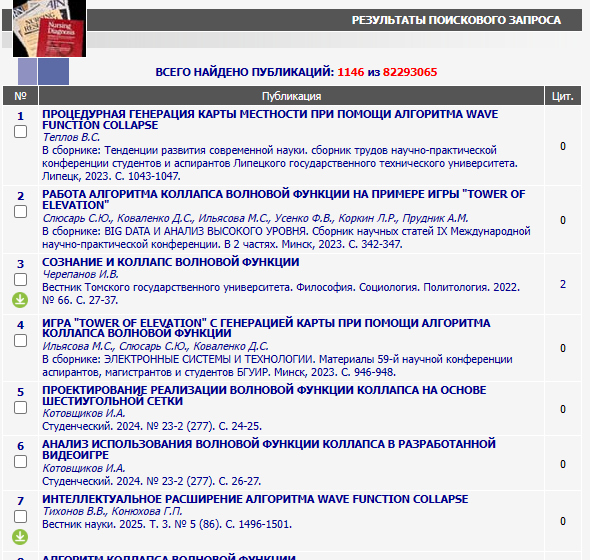Click row number 5 label
Image resolution: width=590 pixels, height=560 pixels.
[x=20, y=392]
